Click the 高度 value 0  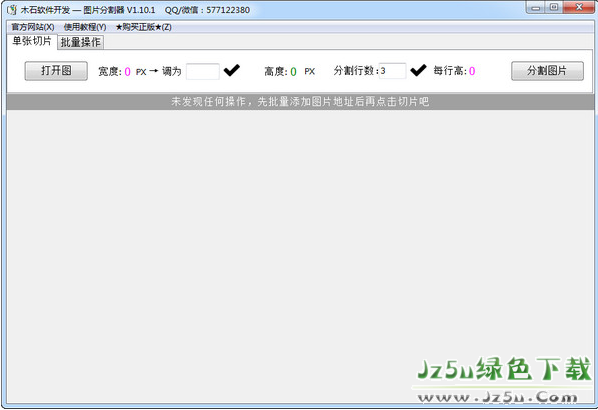[x=293, y=72]
